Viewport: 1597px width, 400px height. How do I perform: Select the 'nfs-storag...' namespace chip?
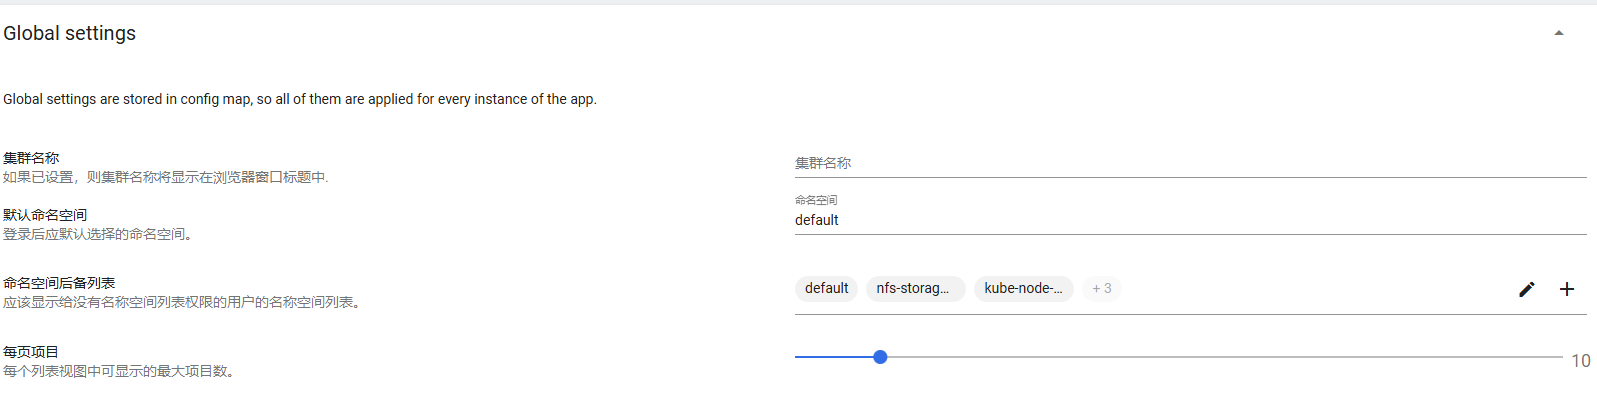pos(914,288)
